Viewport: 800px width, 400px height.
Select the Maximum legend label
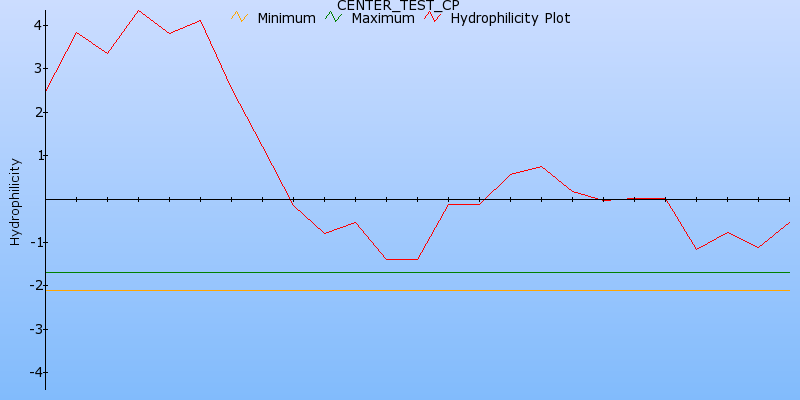[382, 18]
